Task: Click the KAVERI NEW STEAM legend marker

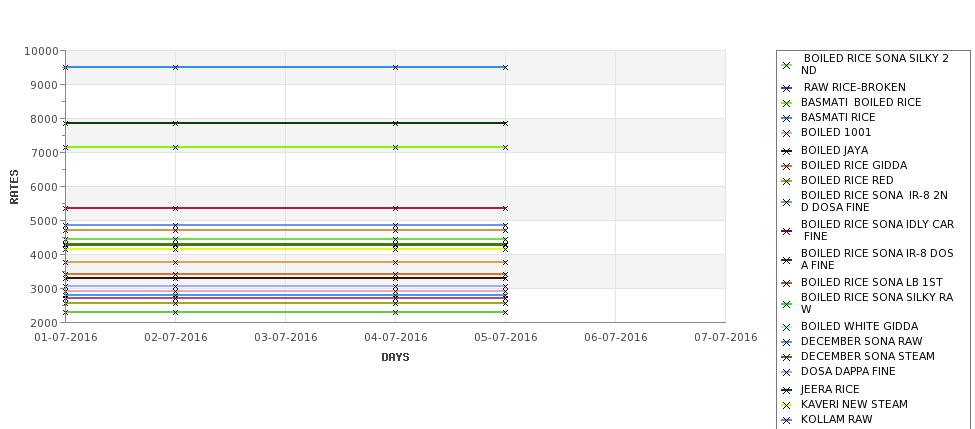Action: coord(786,405)
